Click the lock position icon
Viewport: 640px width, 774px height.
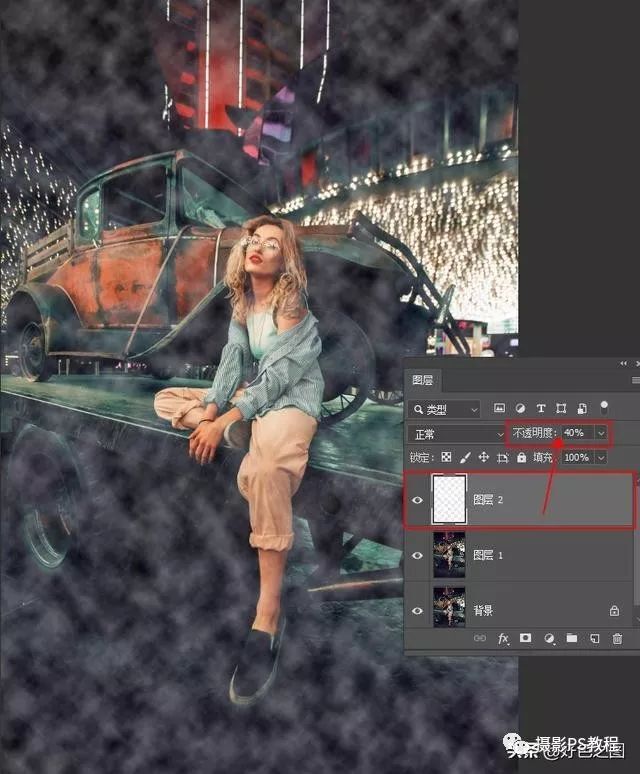483,457
